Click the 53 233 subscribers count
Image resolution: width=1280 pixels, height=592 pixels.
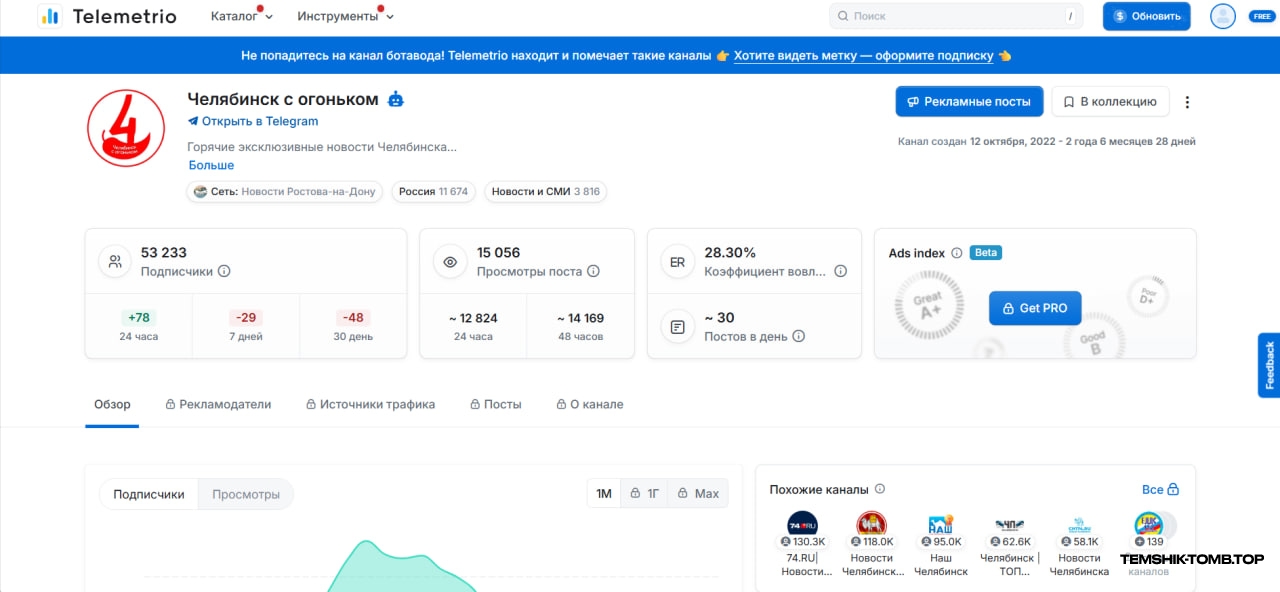click(x=164, y=252)
